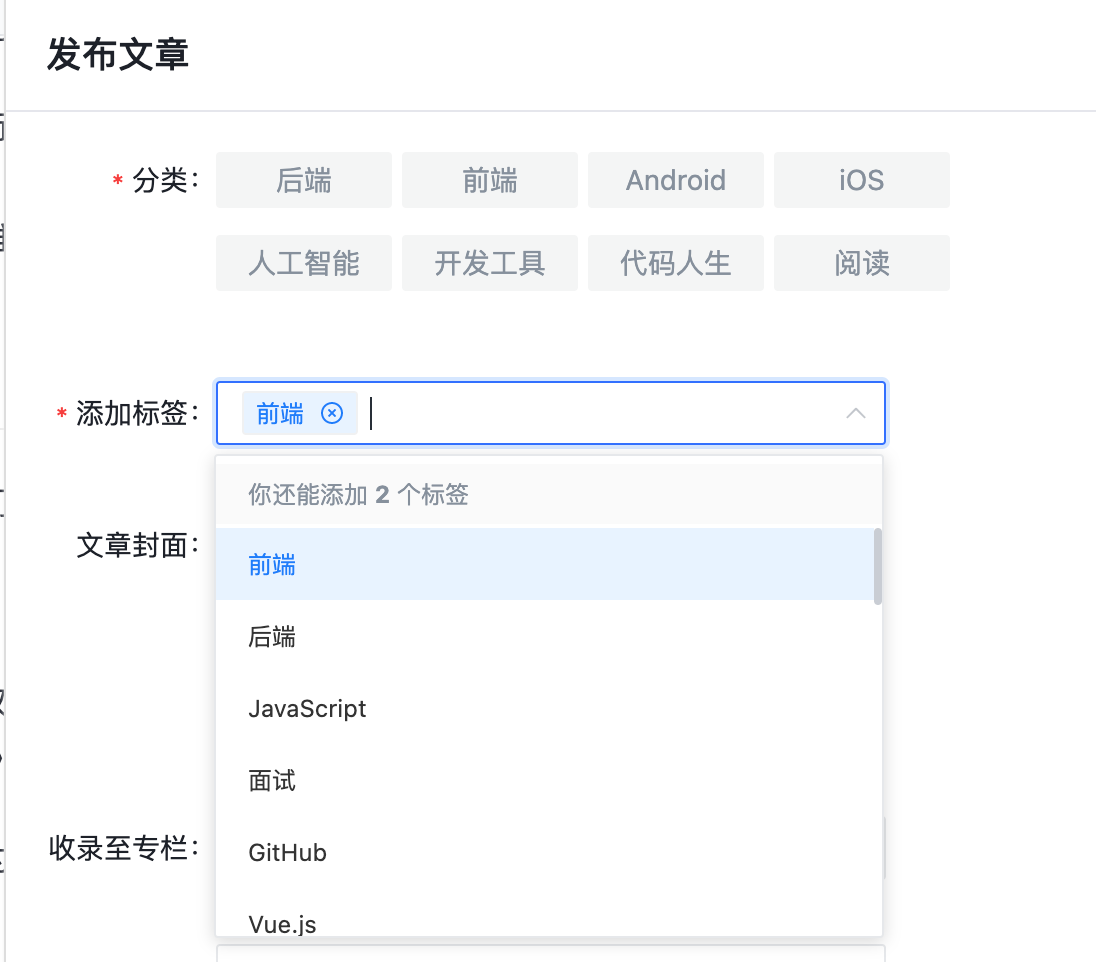Image resolution: width=1096 pixels, height=962 pixels.
Task: Choose the Vue.js tag option
Action: (x=283, y=922)
